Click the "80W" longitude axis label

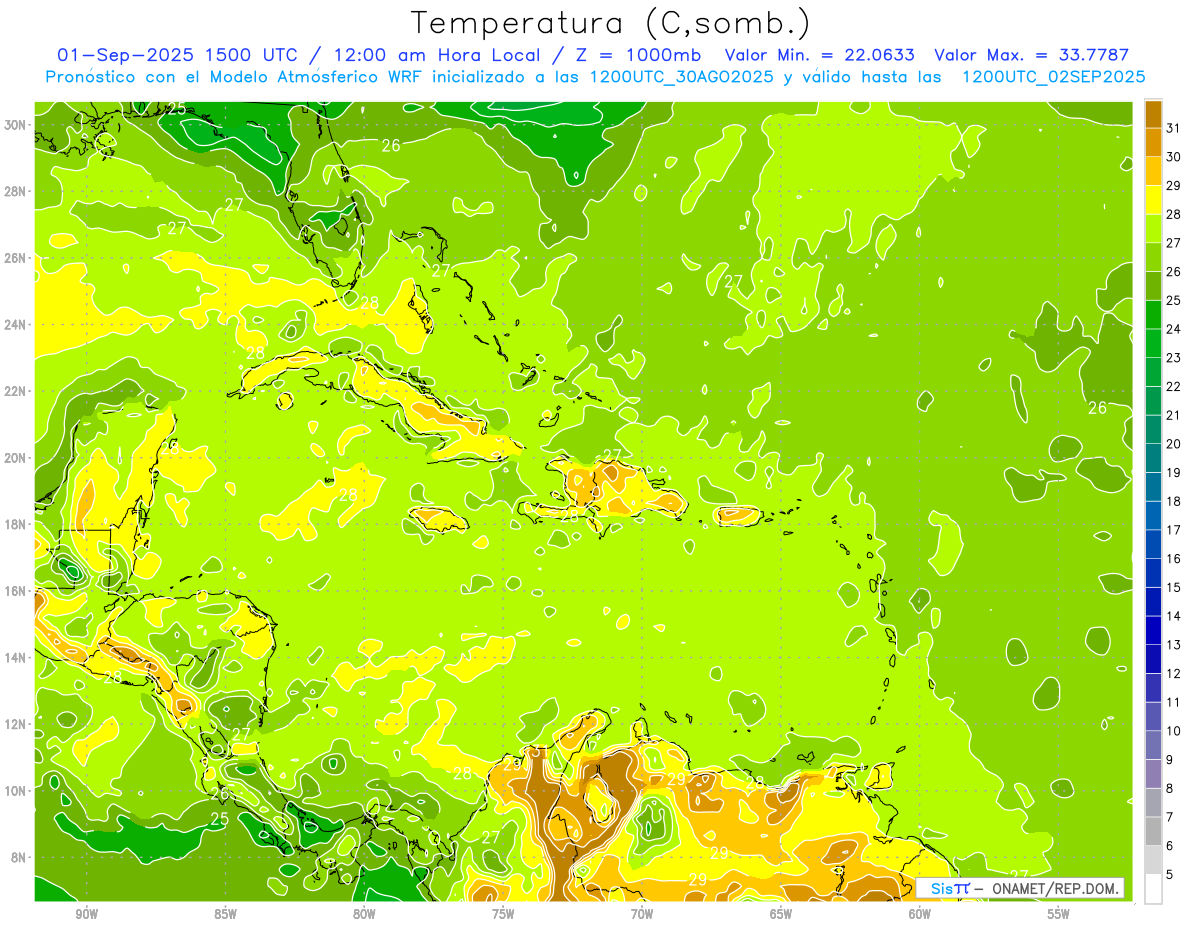[x=364, y=914]
